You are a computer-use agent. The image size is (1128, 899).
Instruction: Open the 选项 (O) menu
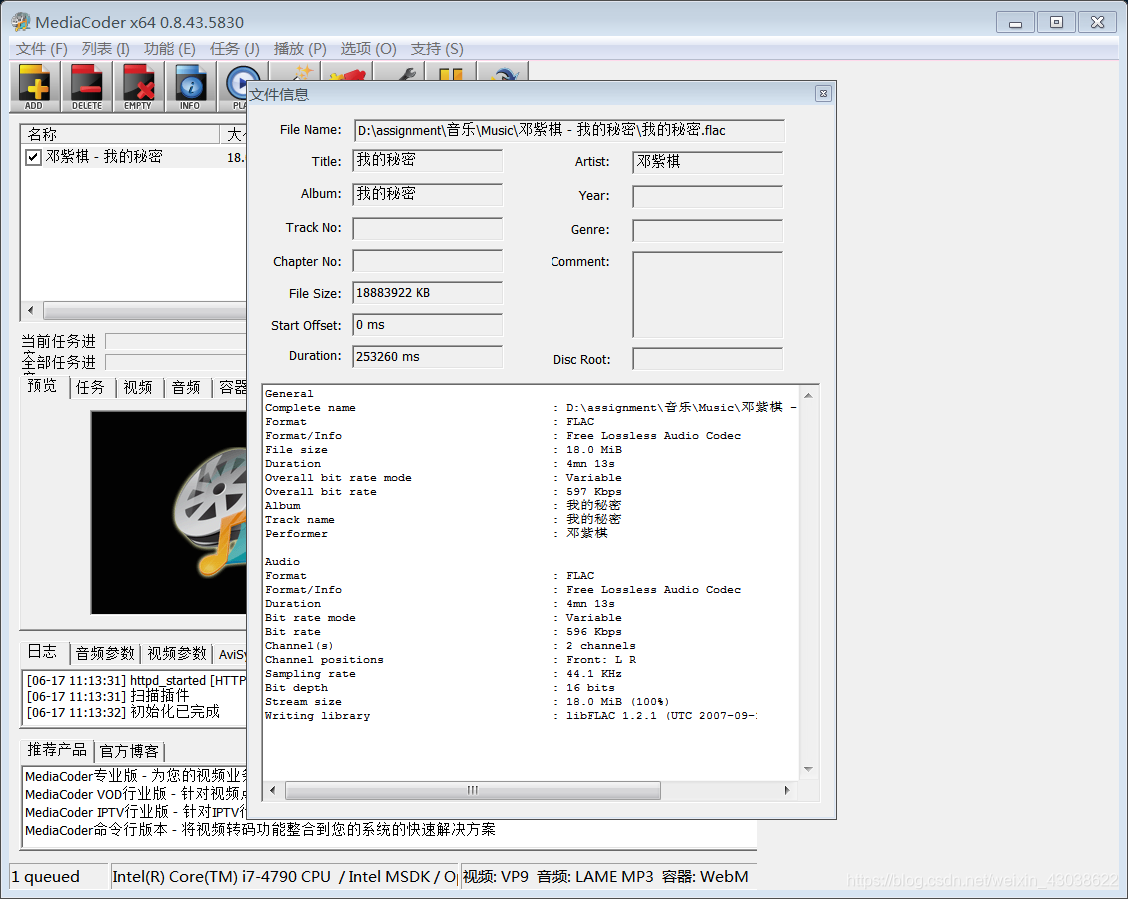368,49
